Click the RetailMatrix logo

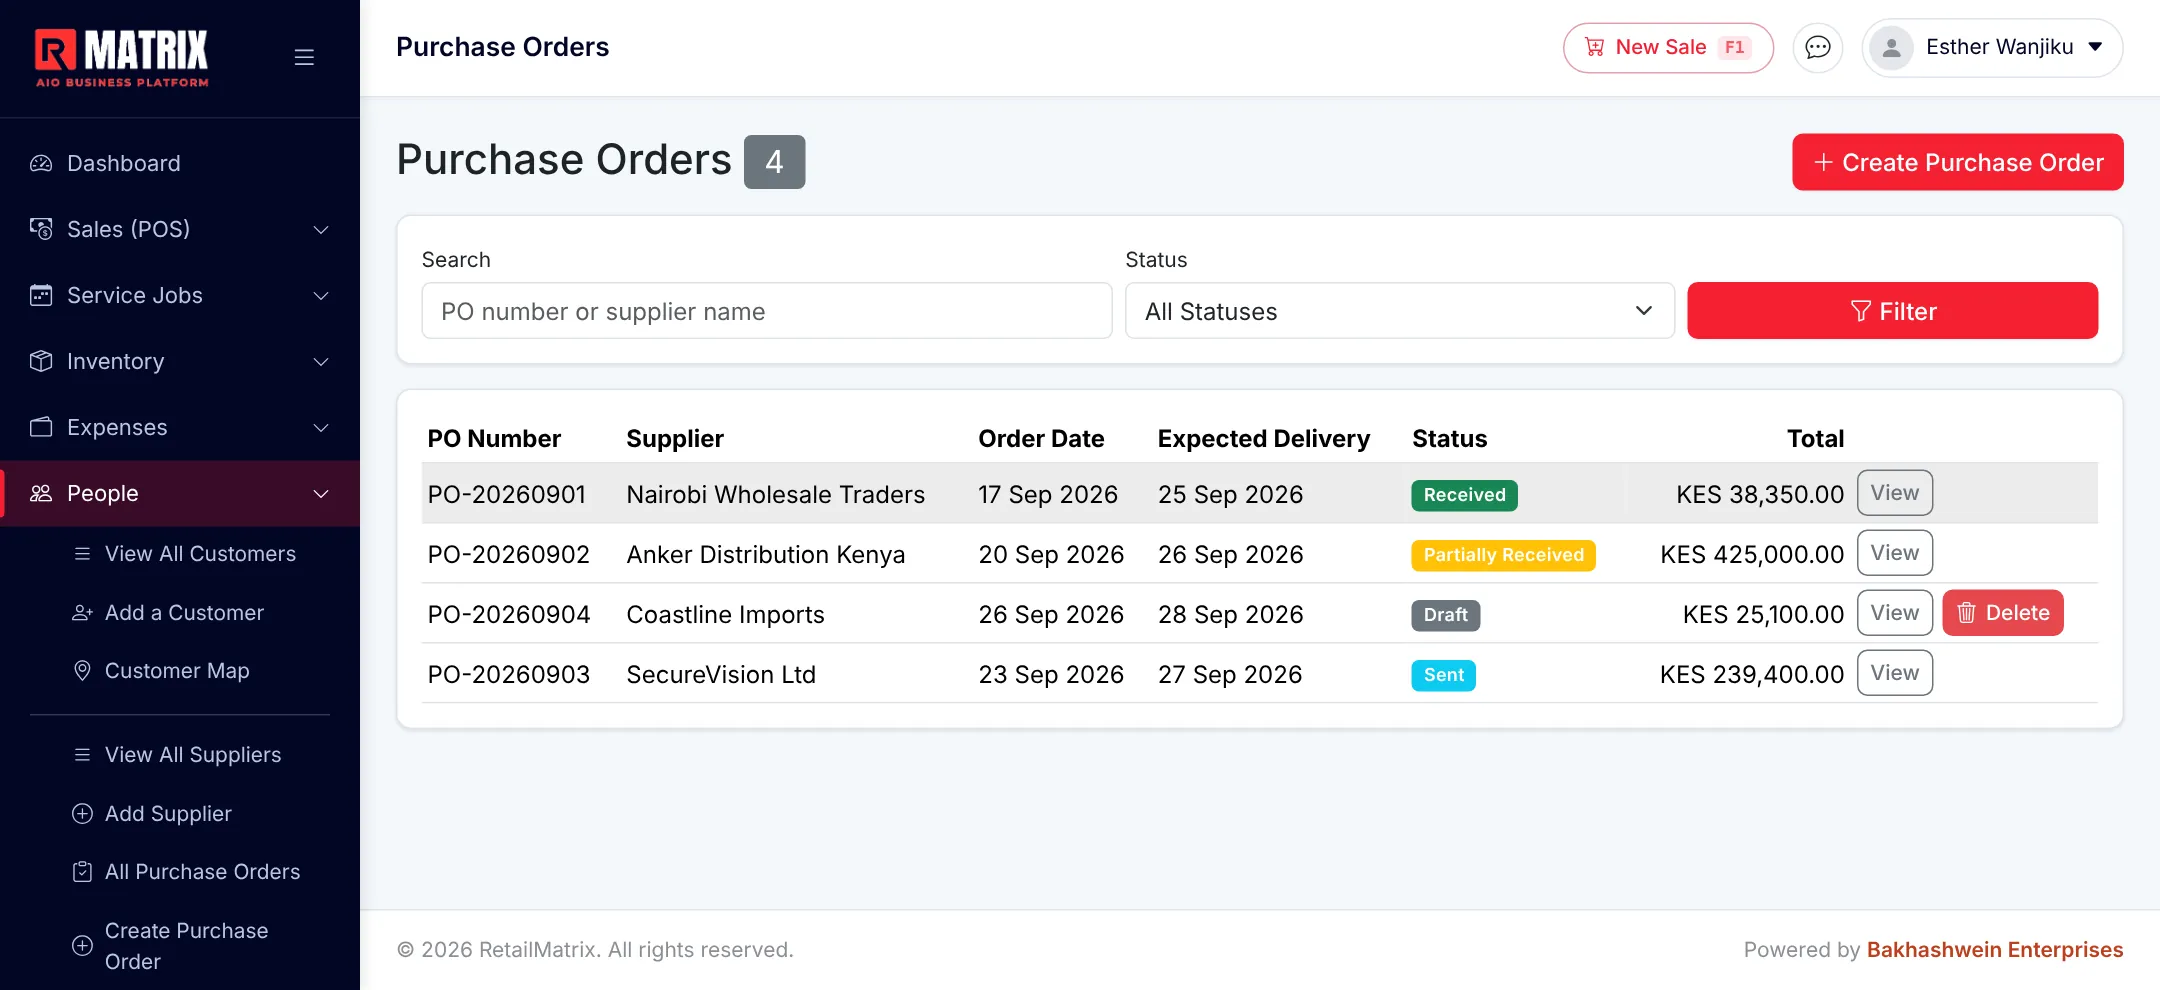pos(122,57)
